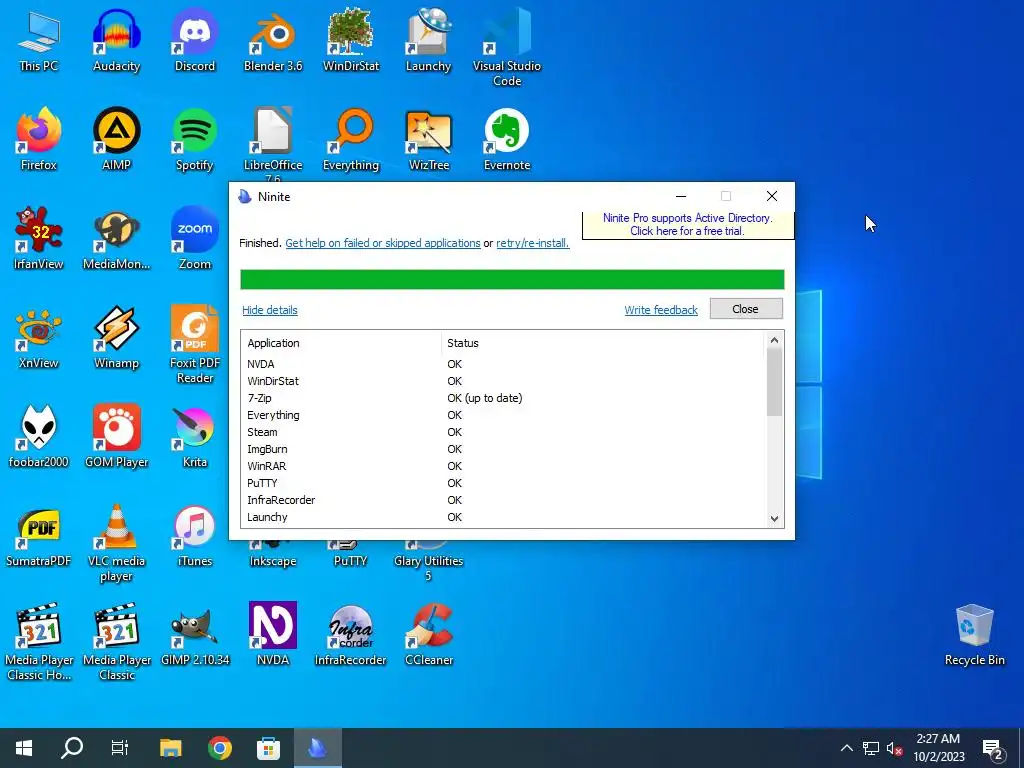This screenshot has height=768, width=1024.
Task: Launch AIMP from the desktop
Action: coord(116,139)
